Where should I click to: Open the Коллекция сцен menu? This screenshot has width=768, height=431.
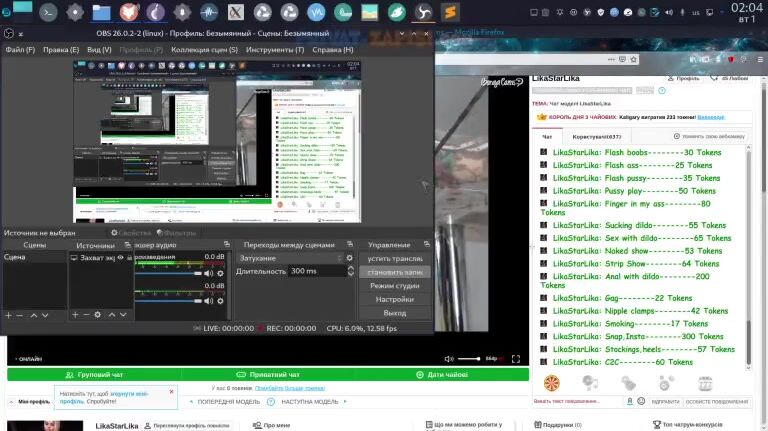[204, 49]
